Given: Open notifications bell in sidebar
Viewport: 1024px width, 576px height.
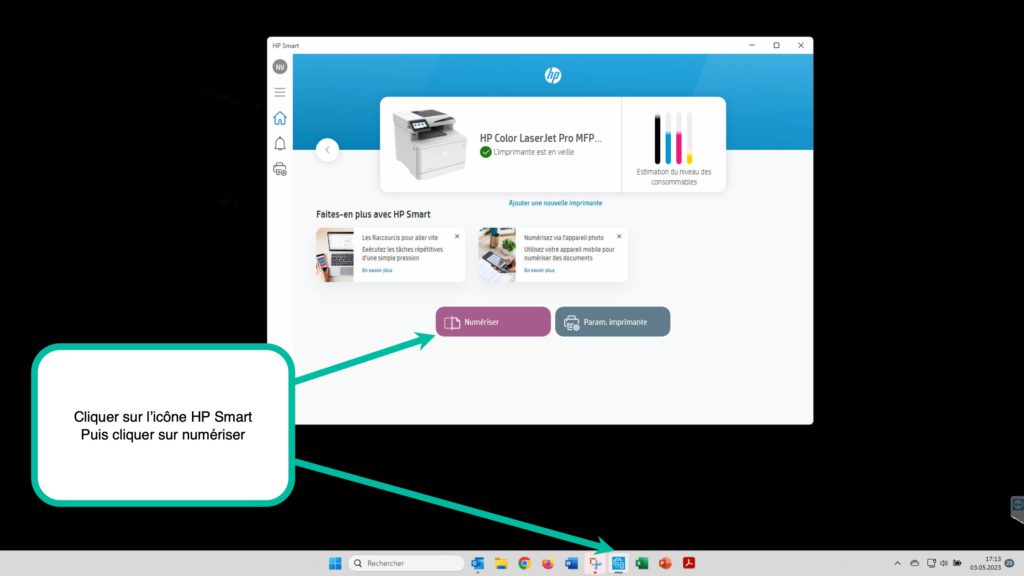Looking at the screenshot, I should (x=280, y=144).
